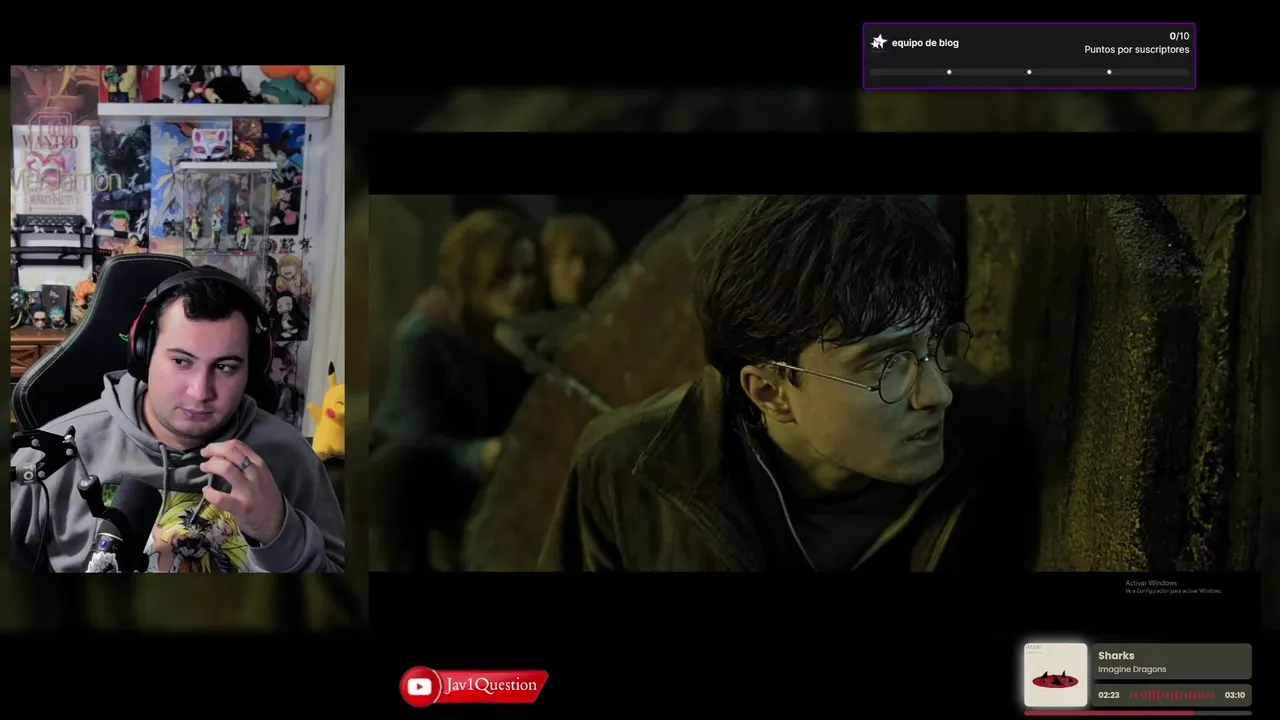The width and height of the screenshot is (1280, 720).
Task: Click the webcam feed of the streamer
Action: tap(177, 319)
